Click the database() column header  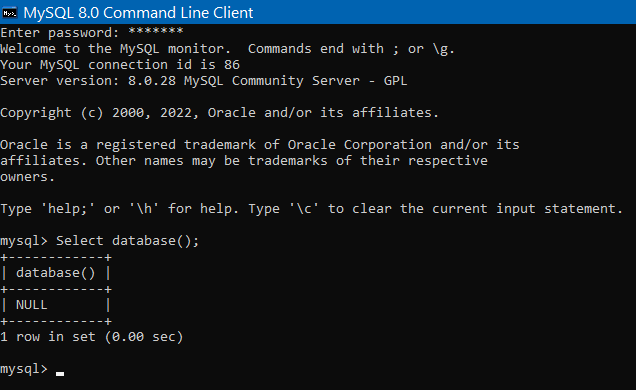[56, 273]
